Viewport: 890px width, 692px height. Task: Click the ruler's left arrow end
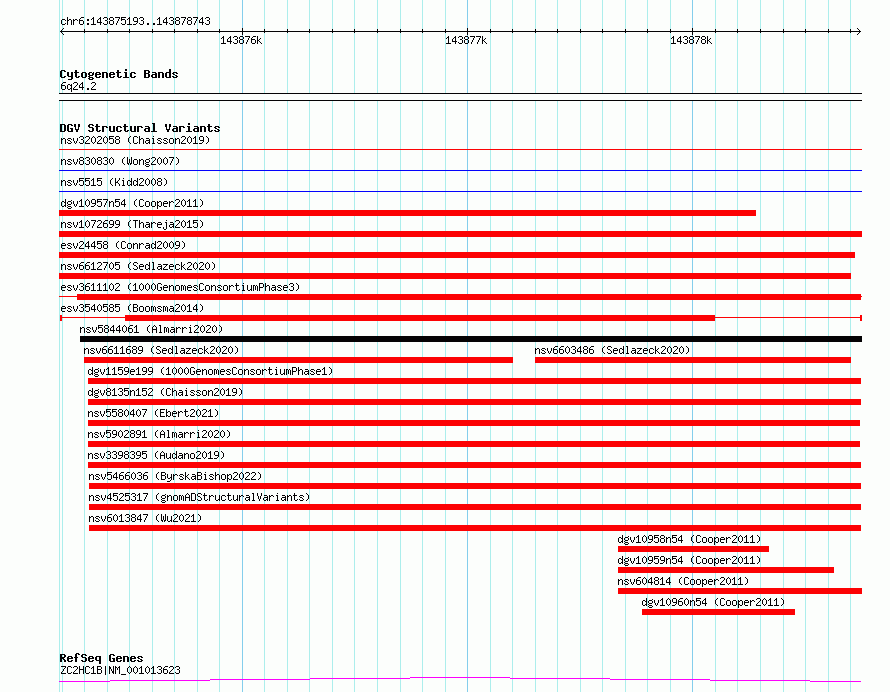62,32
